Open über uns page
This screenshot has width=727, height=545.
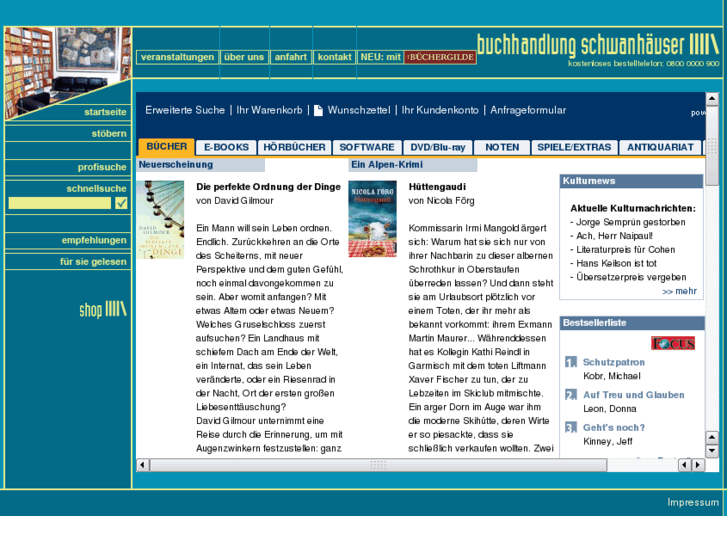[x=244, y=57]
